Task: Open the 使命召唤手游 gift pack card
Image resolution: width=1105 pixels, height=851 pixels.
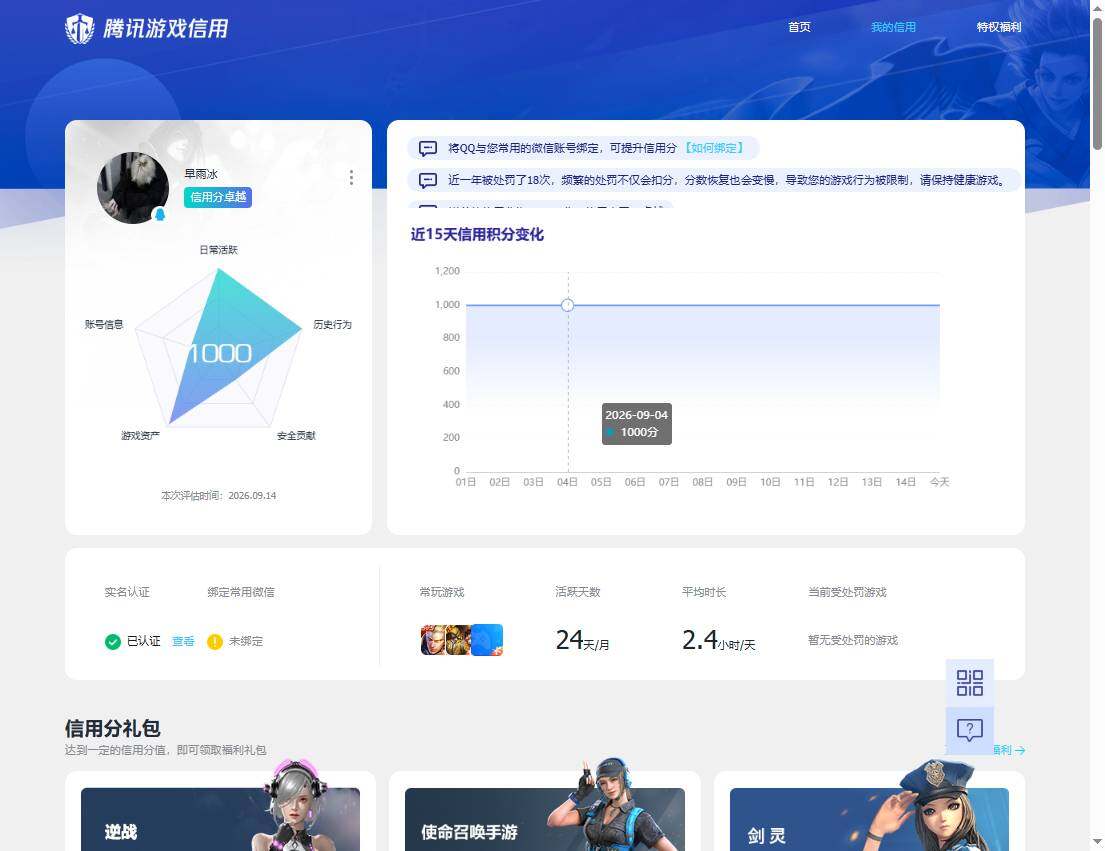Action: [545, 819]
